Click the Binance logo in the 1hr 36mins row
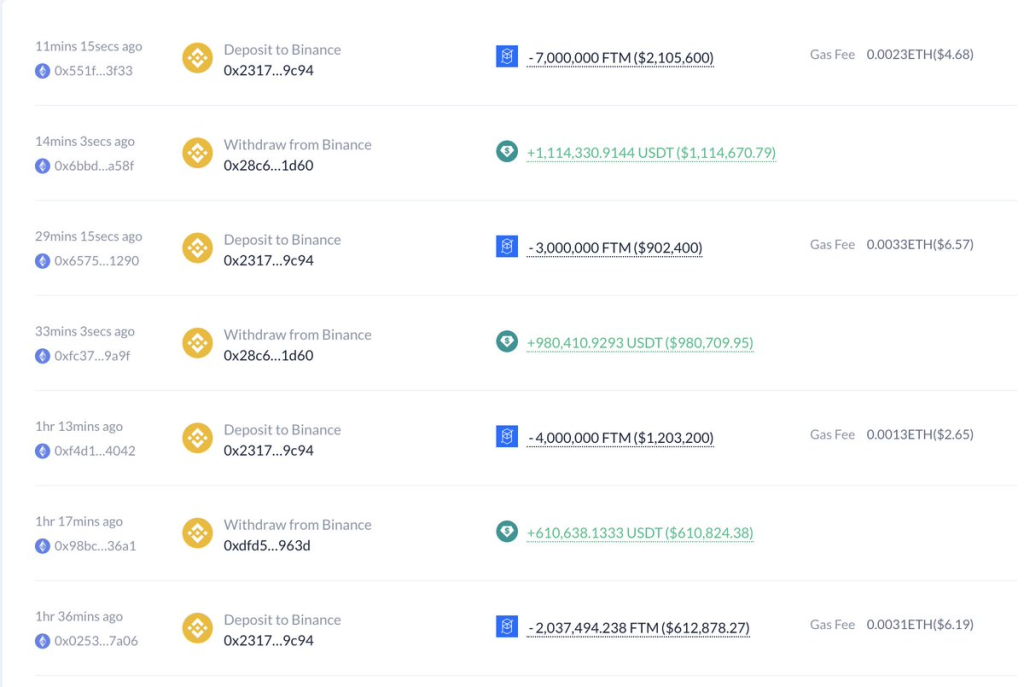The height and width of the screenshot is (687, 1024). [197, 628]
